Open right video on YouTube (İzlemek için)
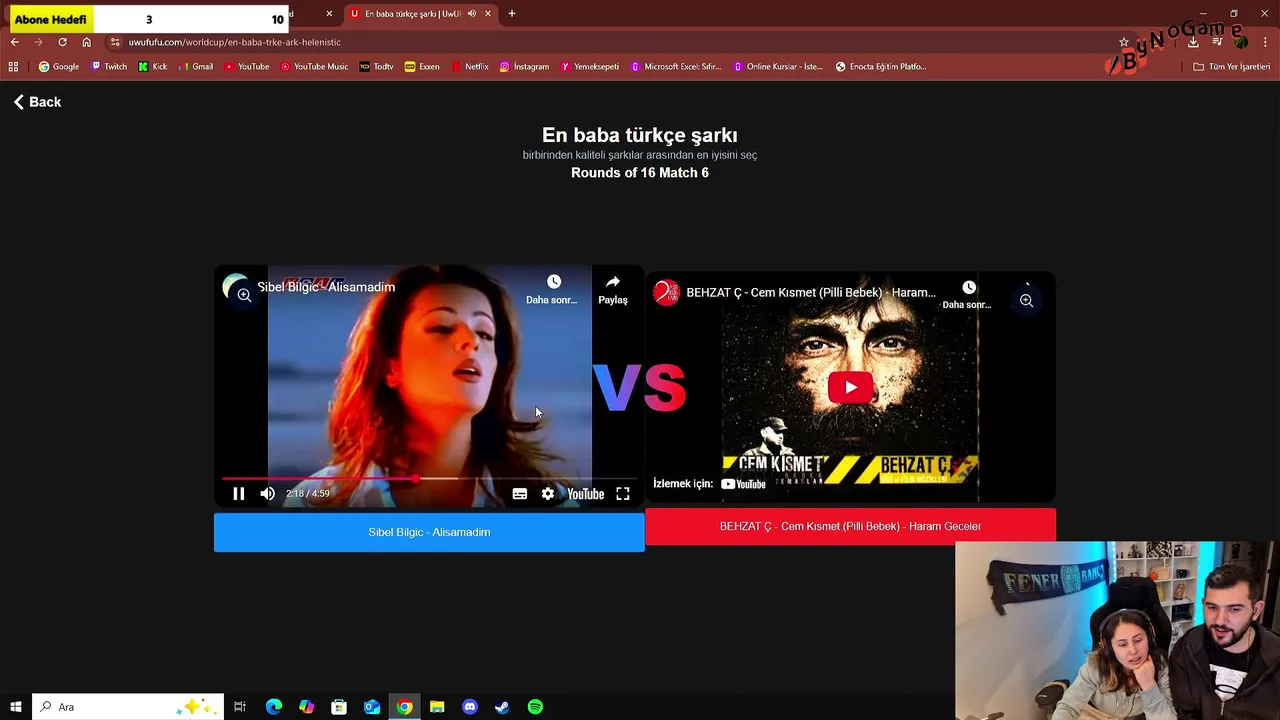This screenshot has height=720, width=1280. (x=709, y=484)
